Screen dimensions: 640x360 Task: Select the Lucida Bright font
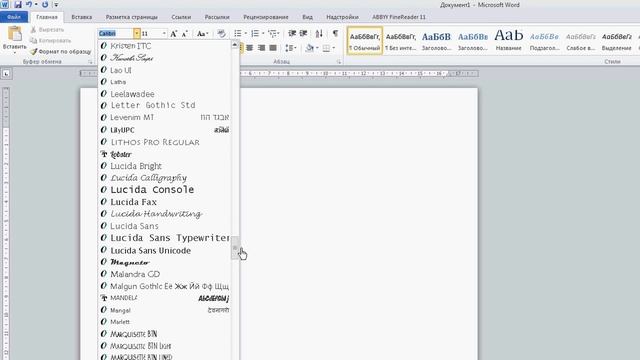tap(165, 166)
